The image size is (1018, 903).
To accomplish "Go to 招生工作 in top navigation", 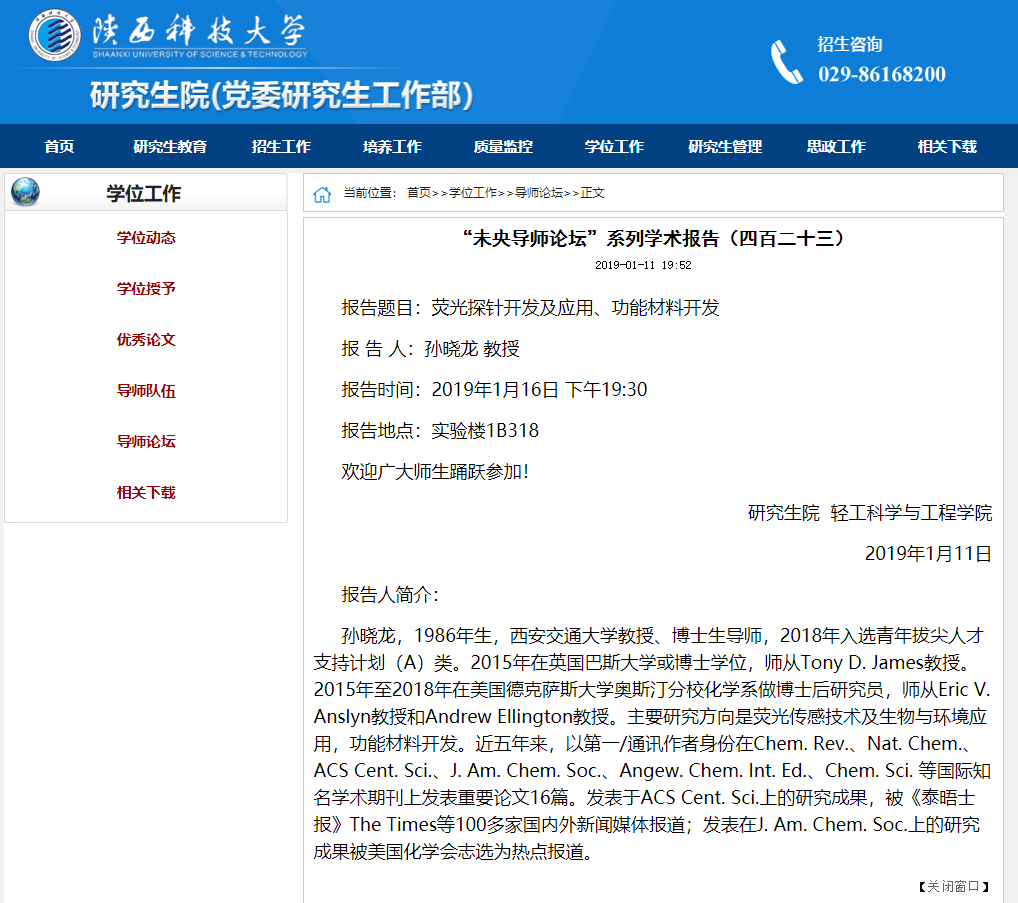I will 281,146.
